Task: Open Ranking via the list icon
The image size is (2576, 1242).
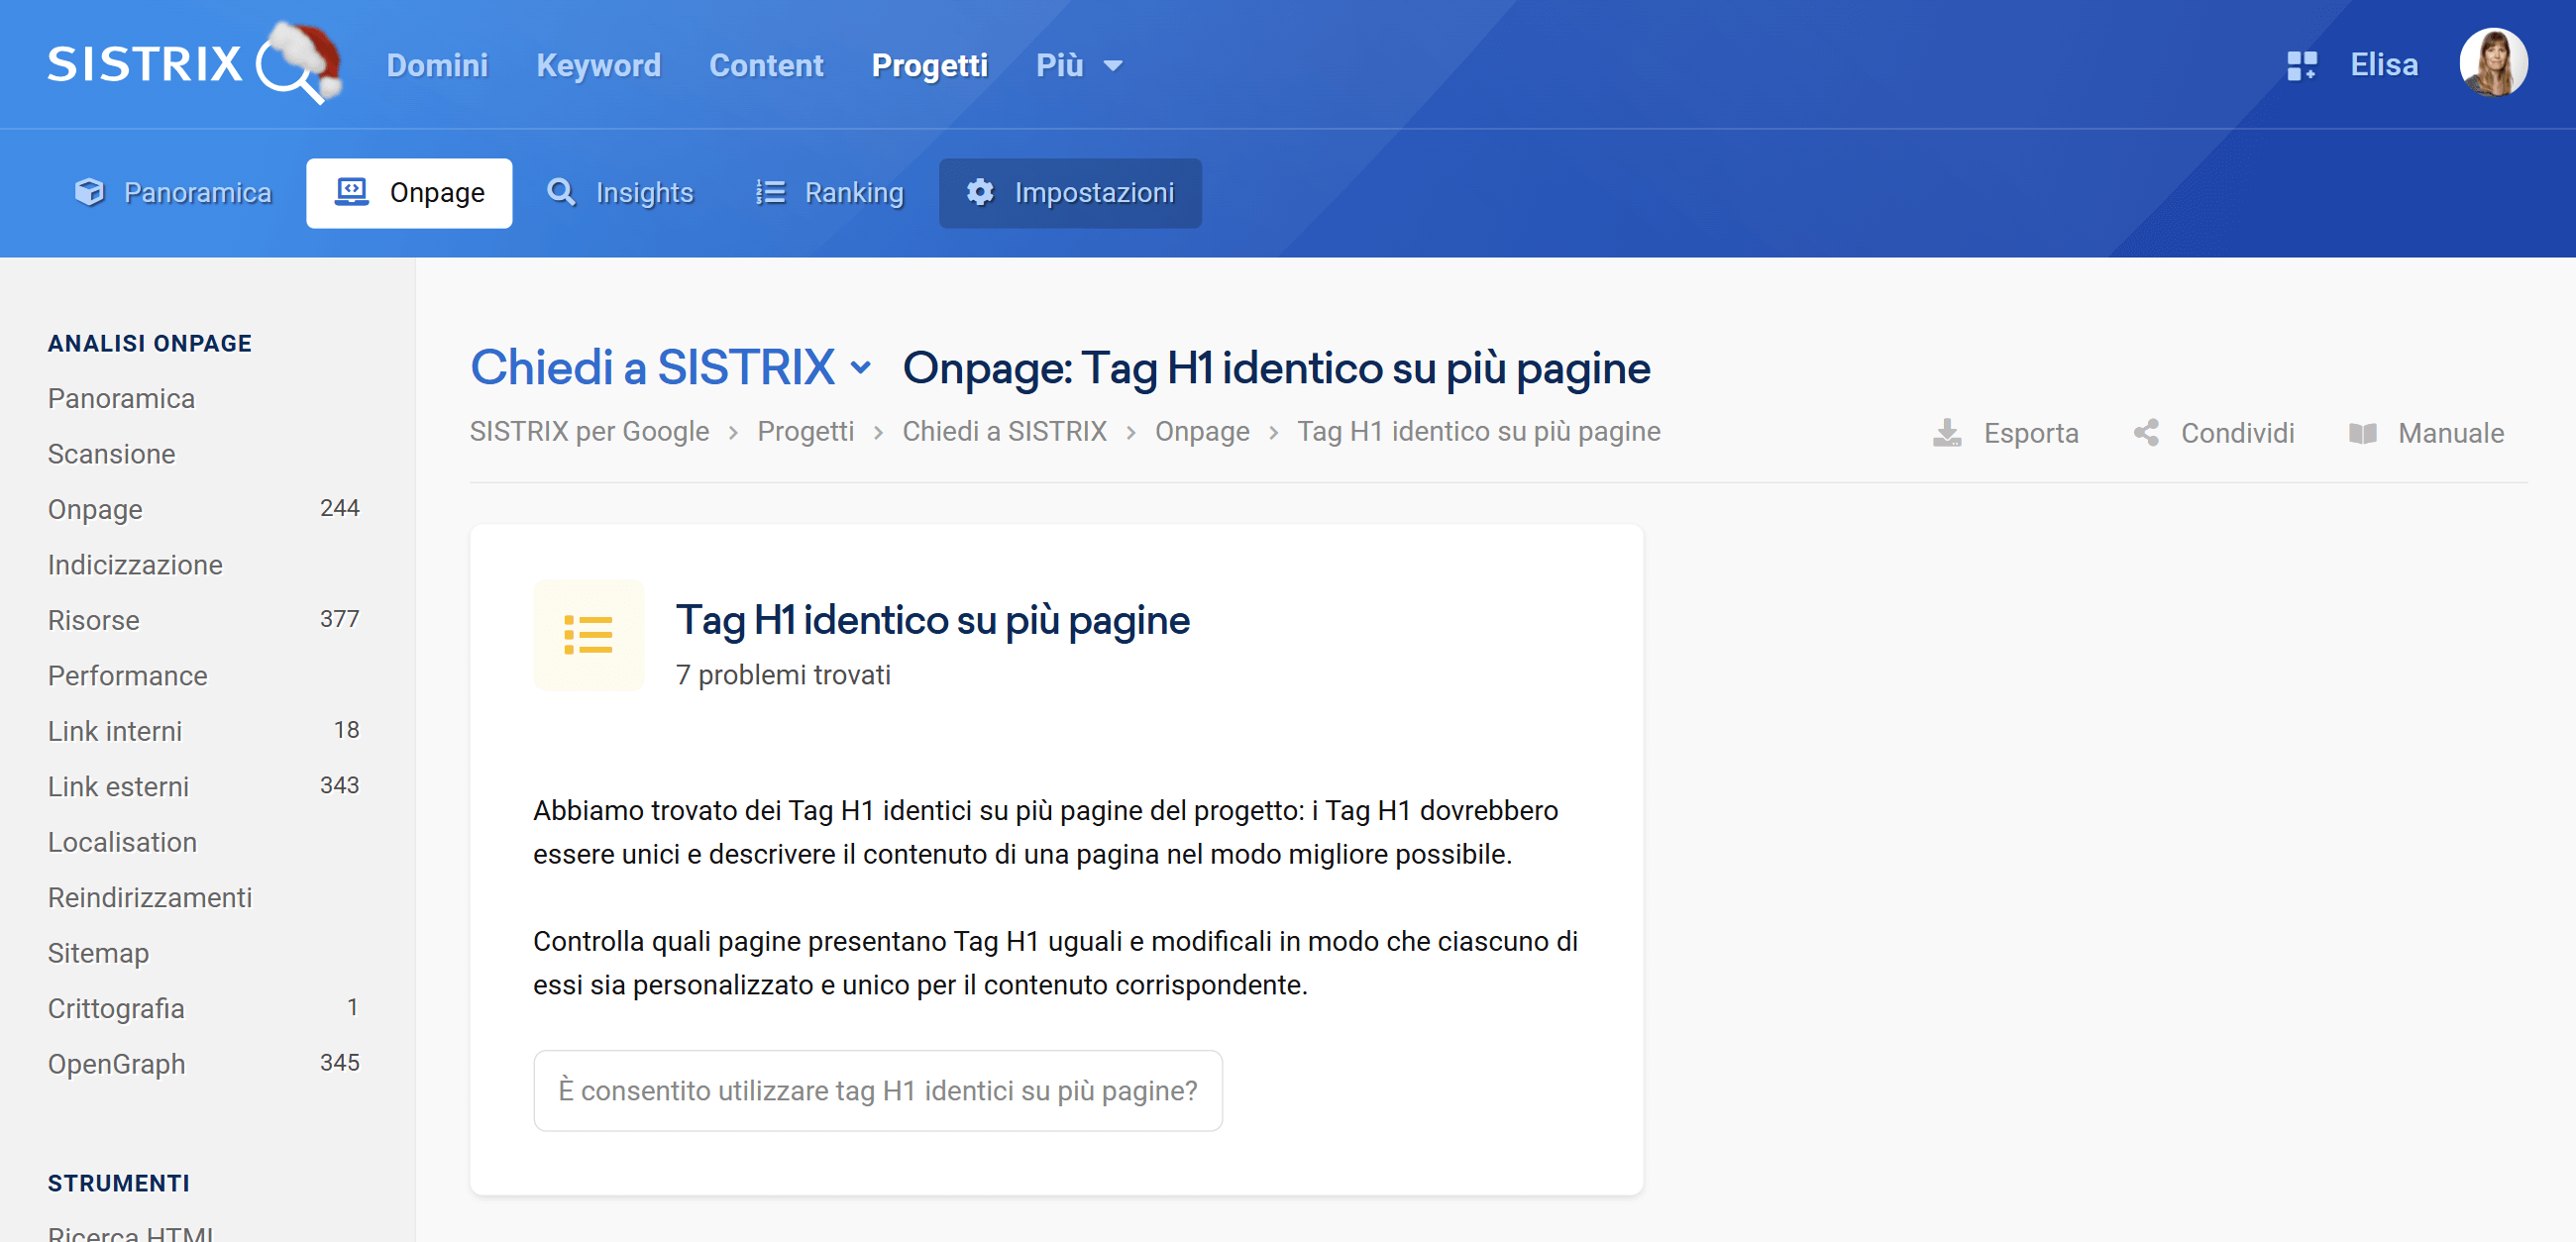Action: coord(770,192)
